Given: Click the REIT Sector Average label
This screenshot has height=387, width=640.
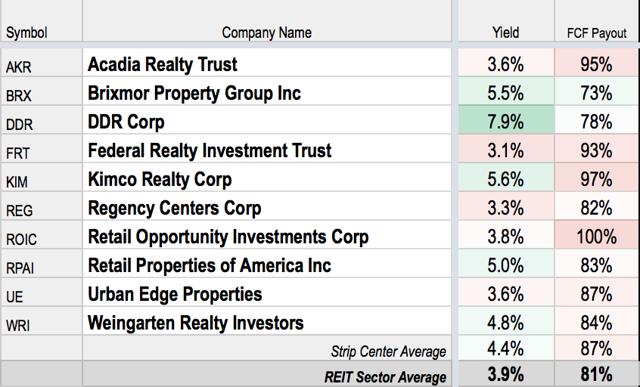Looking at the screenshot, I should click(x=385, y=377).
